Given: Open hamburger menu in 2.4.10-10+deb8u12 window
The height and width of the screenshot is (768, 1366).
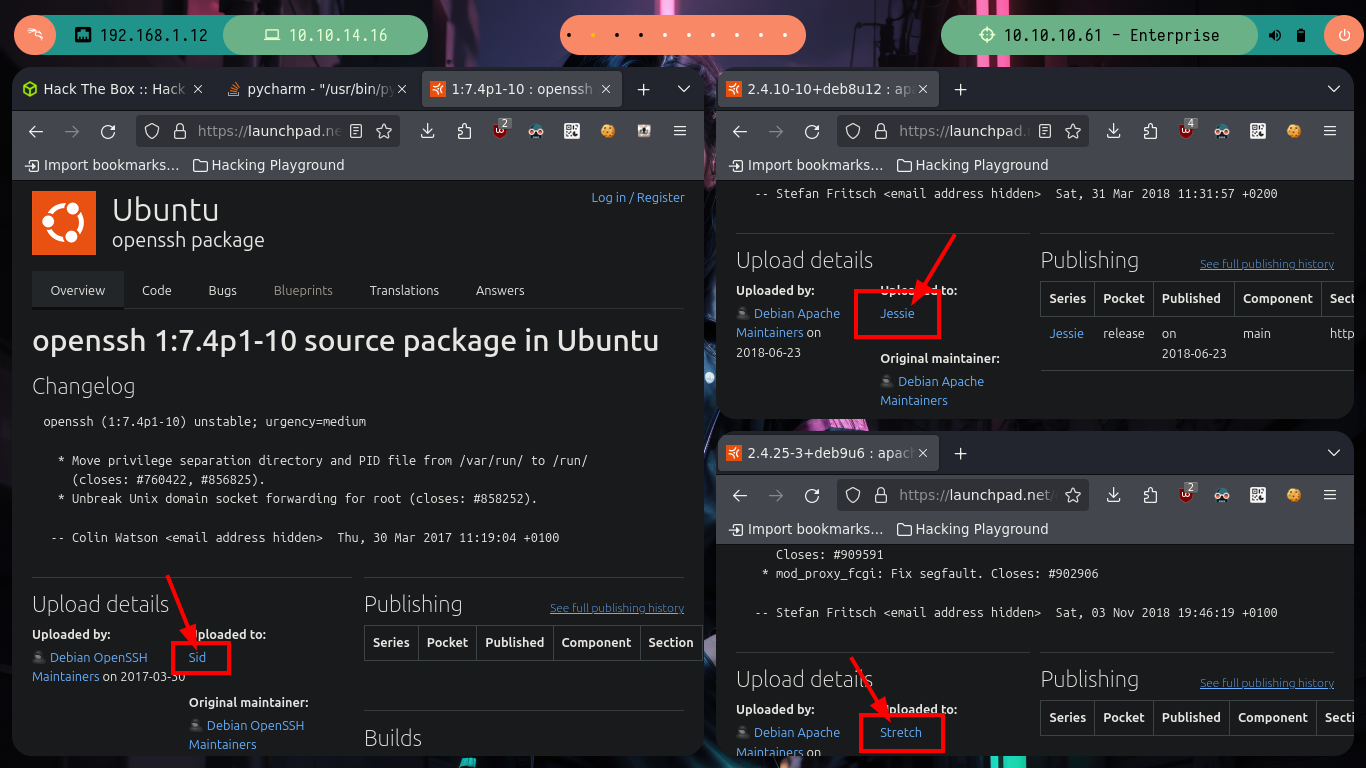Looking at the screenshot, I should coord(1330,131).
